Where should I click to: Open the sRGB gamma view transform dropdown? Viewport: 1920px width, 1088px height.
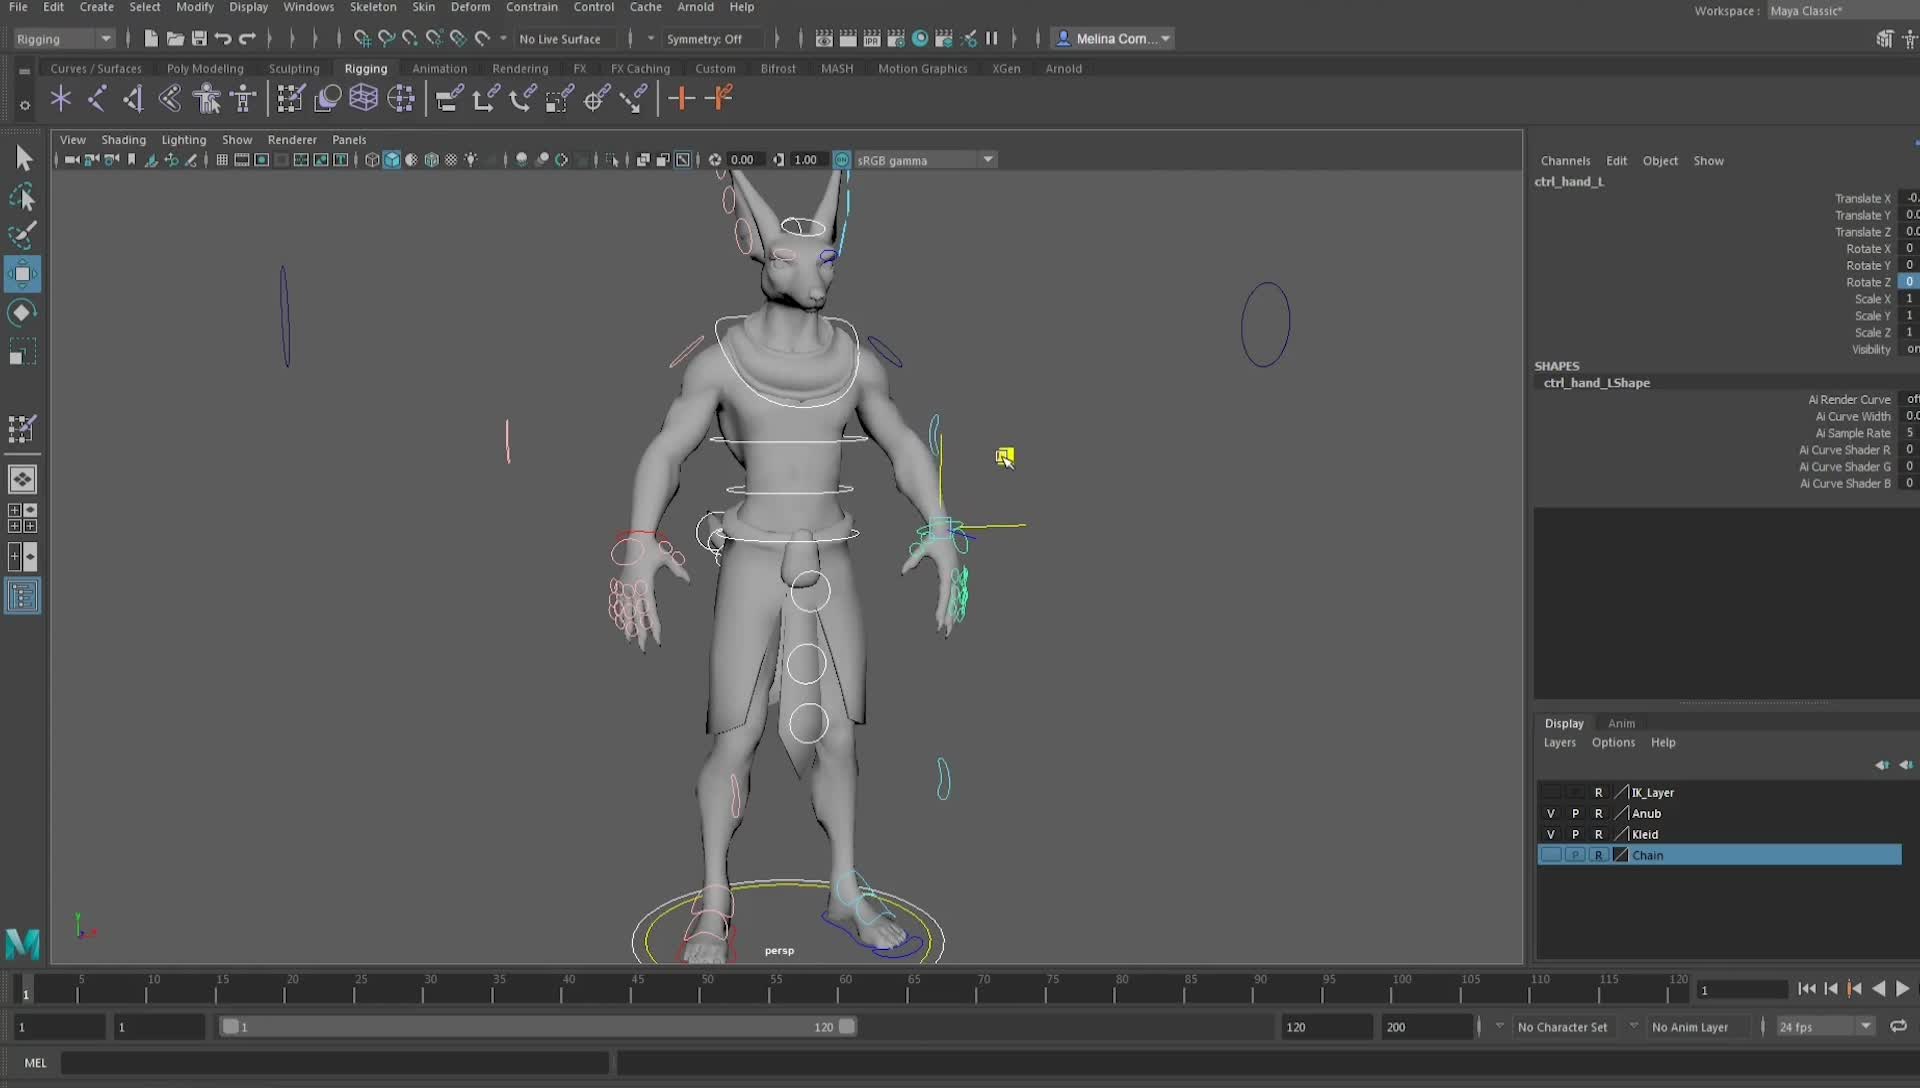click(925, 159)
